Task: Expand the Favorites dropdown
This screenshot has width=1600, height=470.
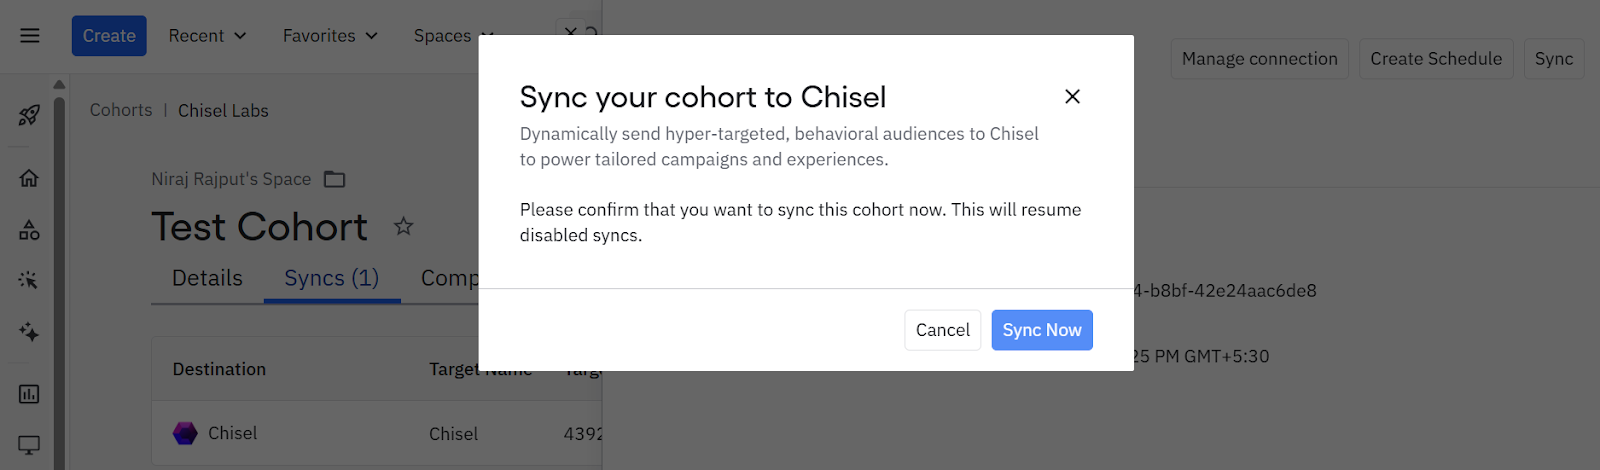Action: (330, 36)
